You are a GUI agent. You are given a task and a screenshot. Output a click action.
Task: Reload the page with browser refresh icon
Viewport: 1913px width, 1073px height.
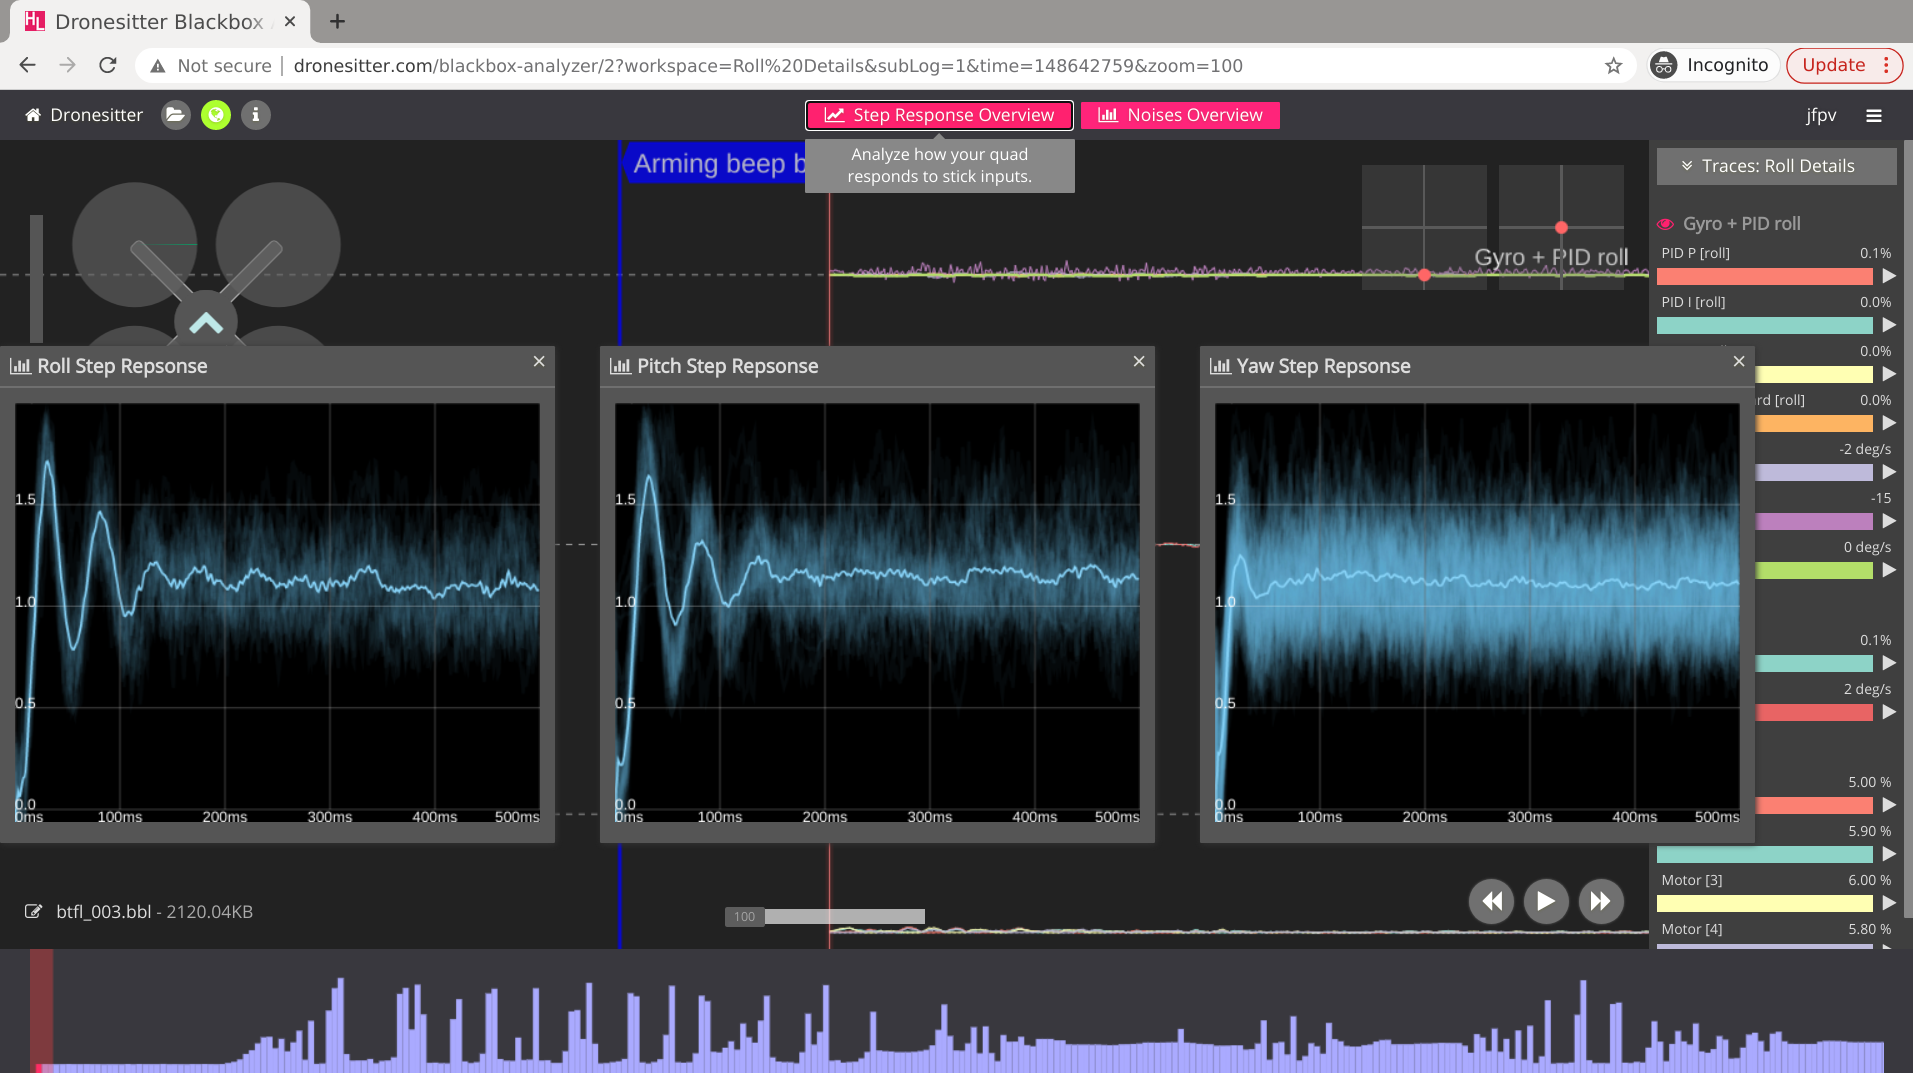(108, 66)
